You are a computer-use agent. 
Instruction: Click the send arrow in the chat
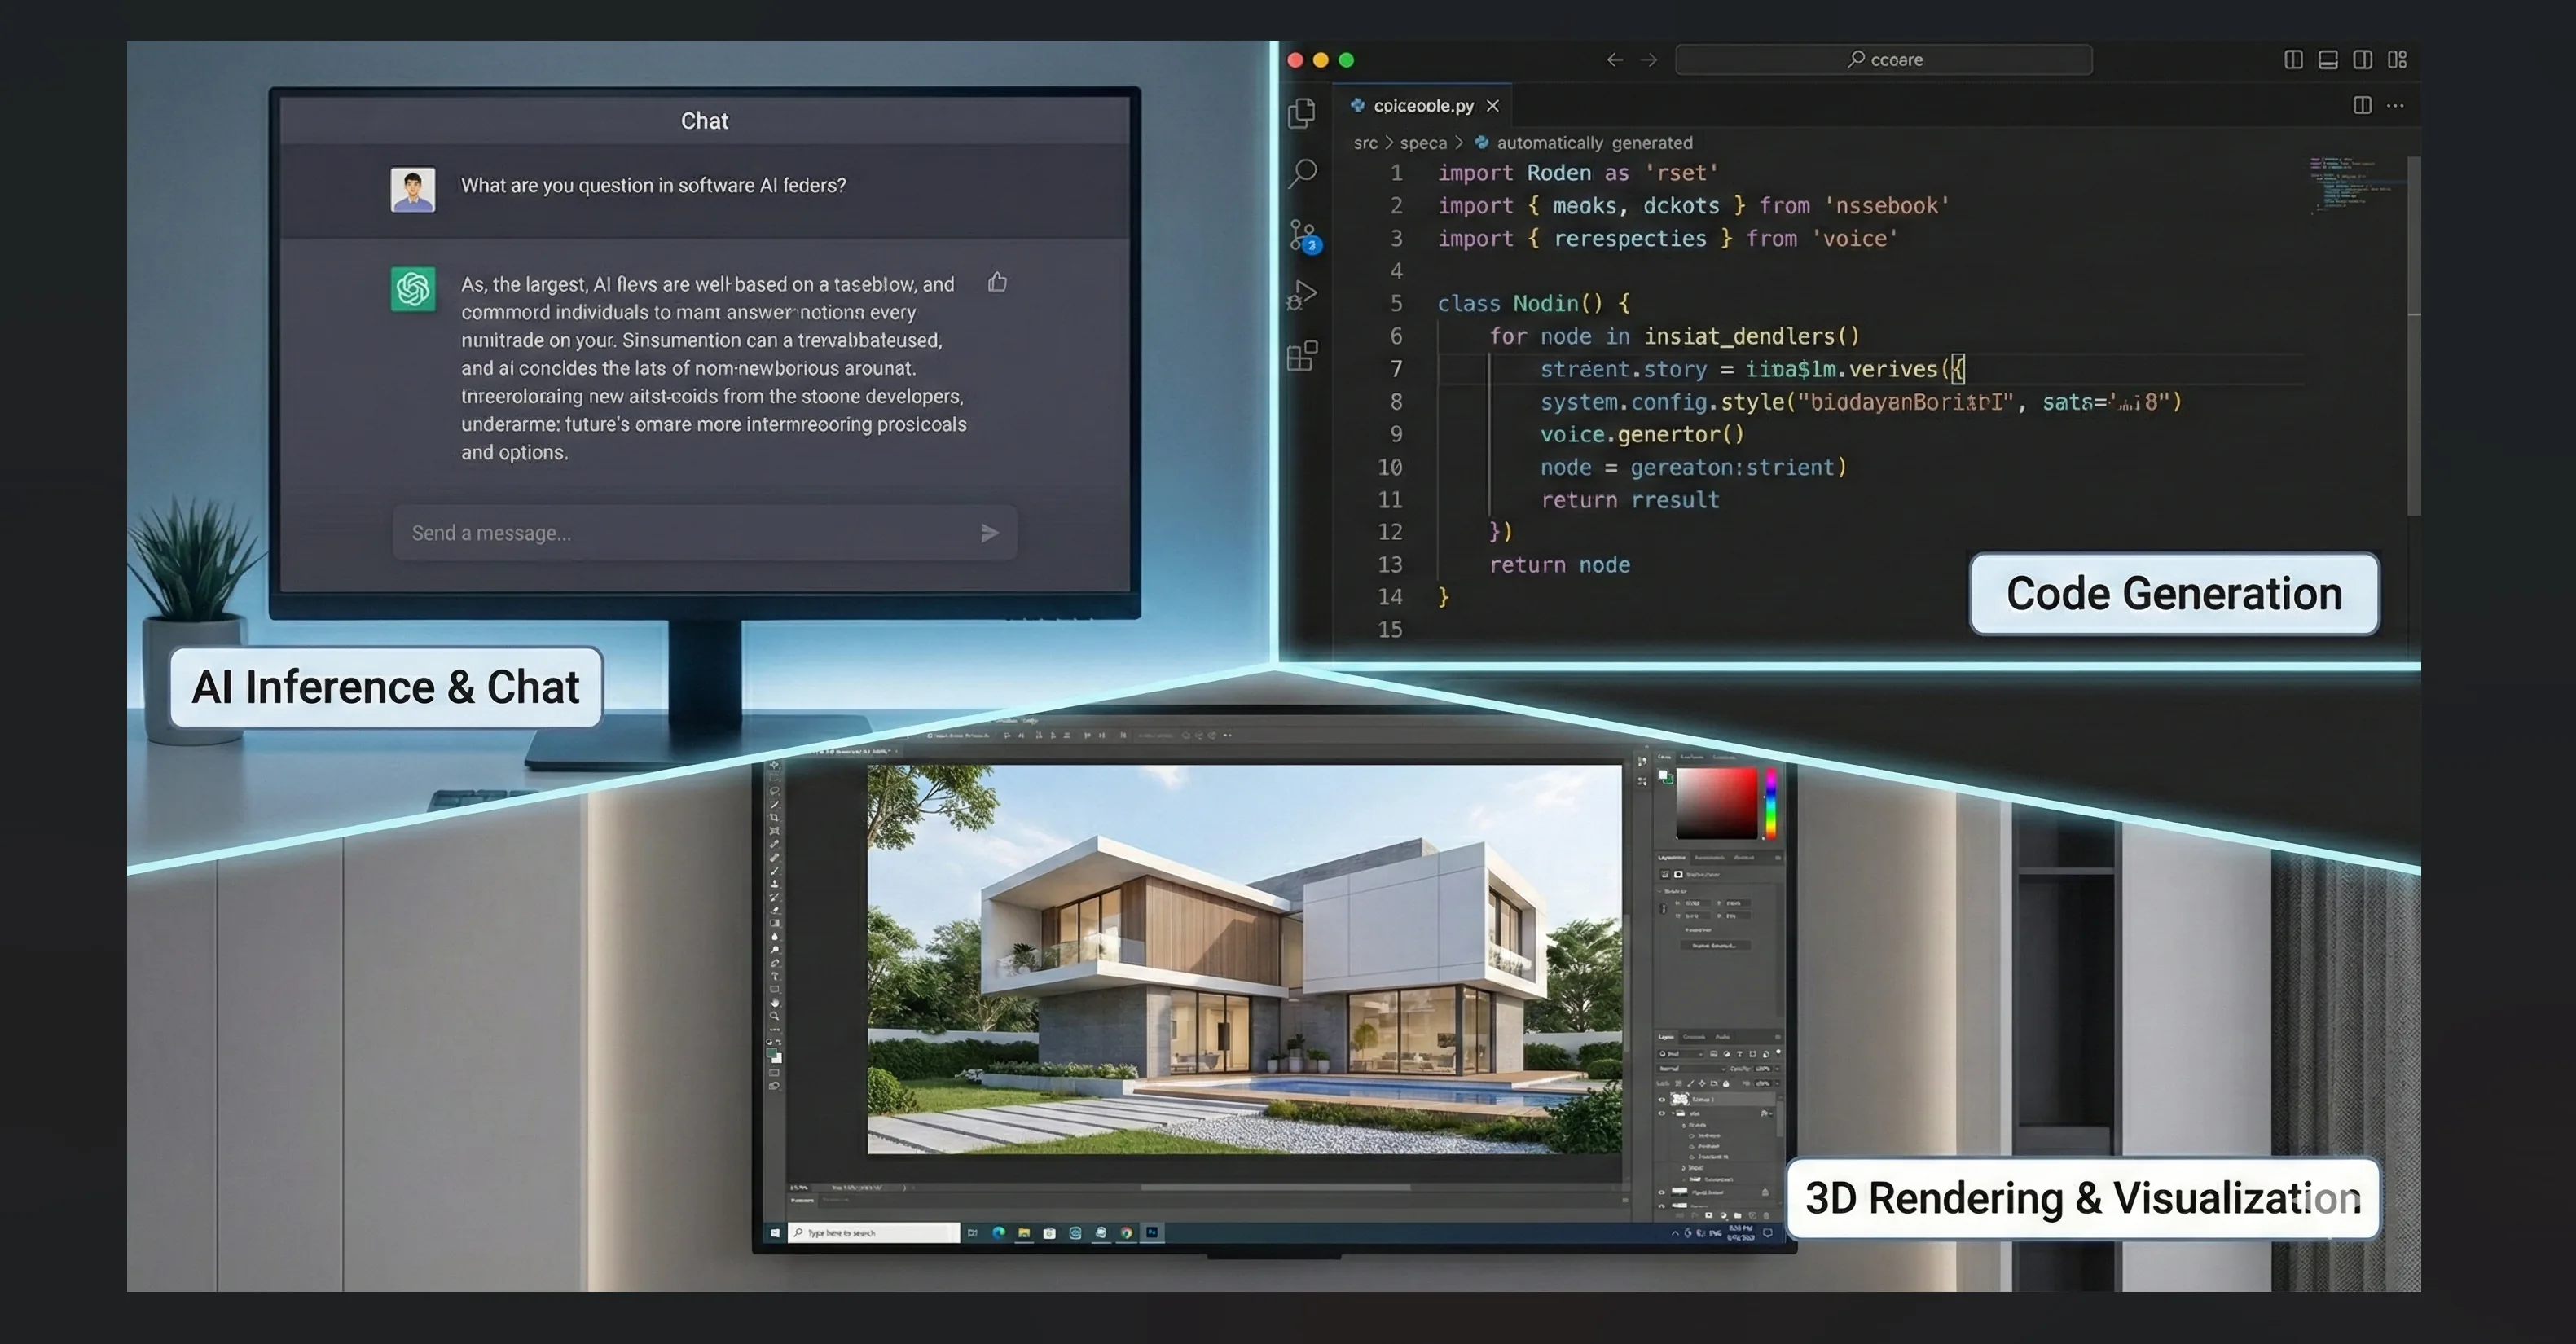pyautogui.click(x=989, y=533)
